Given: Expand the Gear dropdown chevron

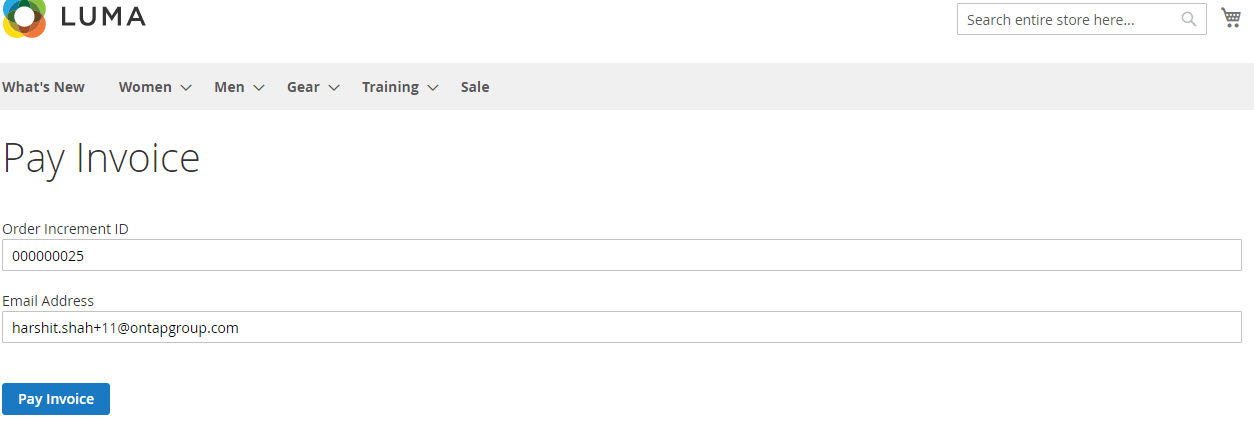Looking at the screenshot, I should [x=334, y=88].
